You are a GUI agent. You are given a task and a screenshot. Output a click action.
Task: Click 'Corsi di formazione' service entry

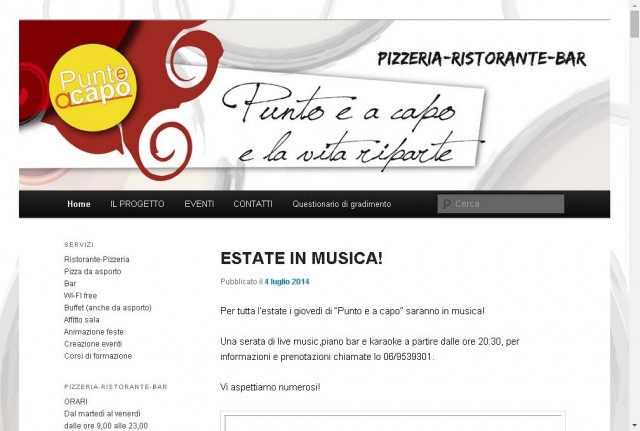pyautogui.click(x=98, y=356)
